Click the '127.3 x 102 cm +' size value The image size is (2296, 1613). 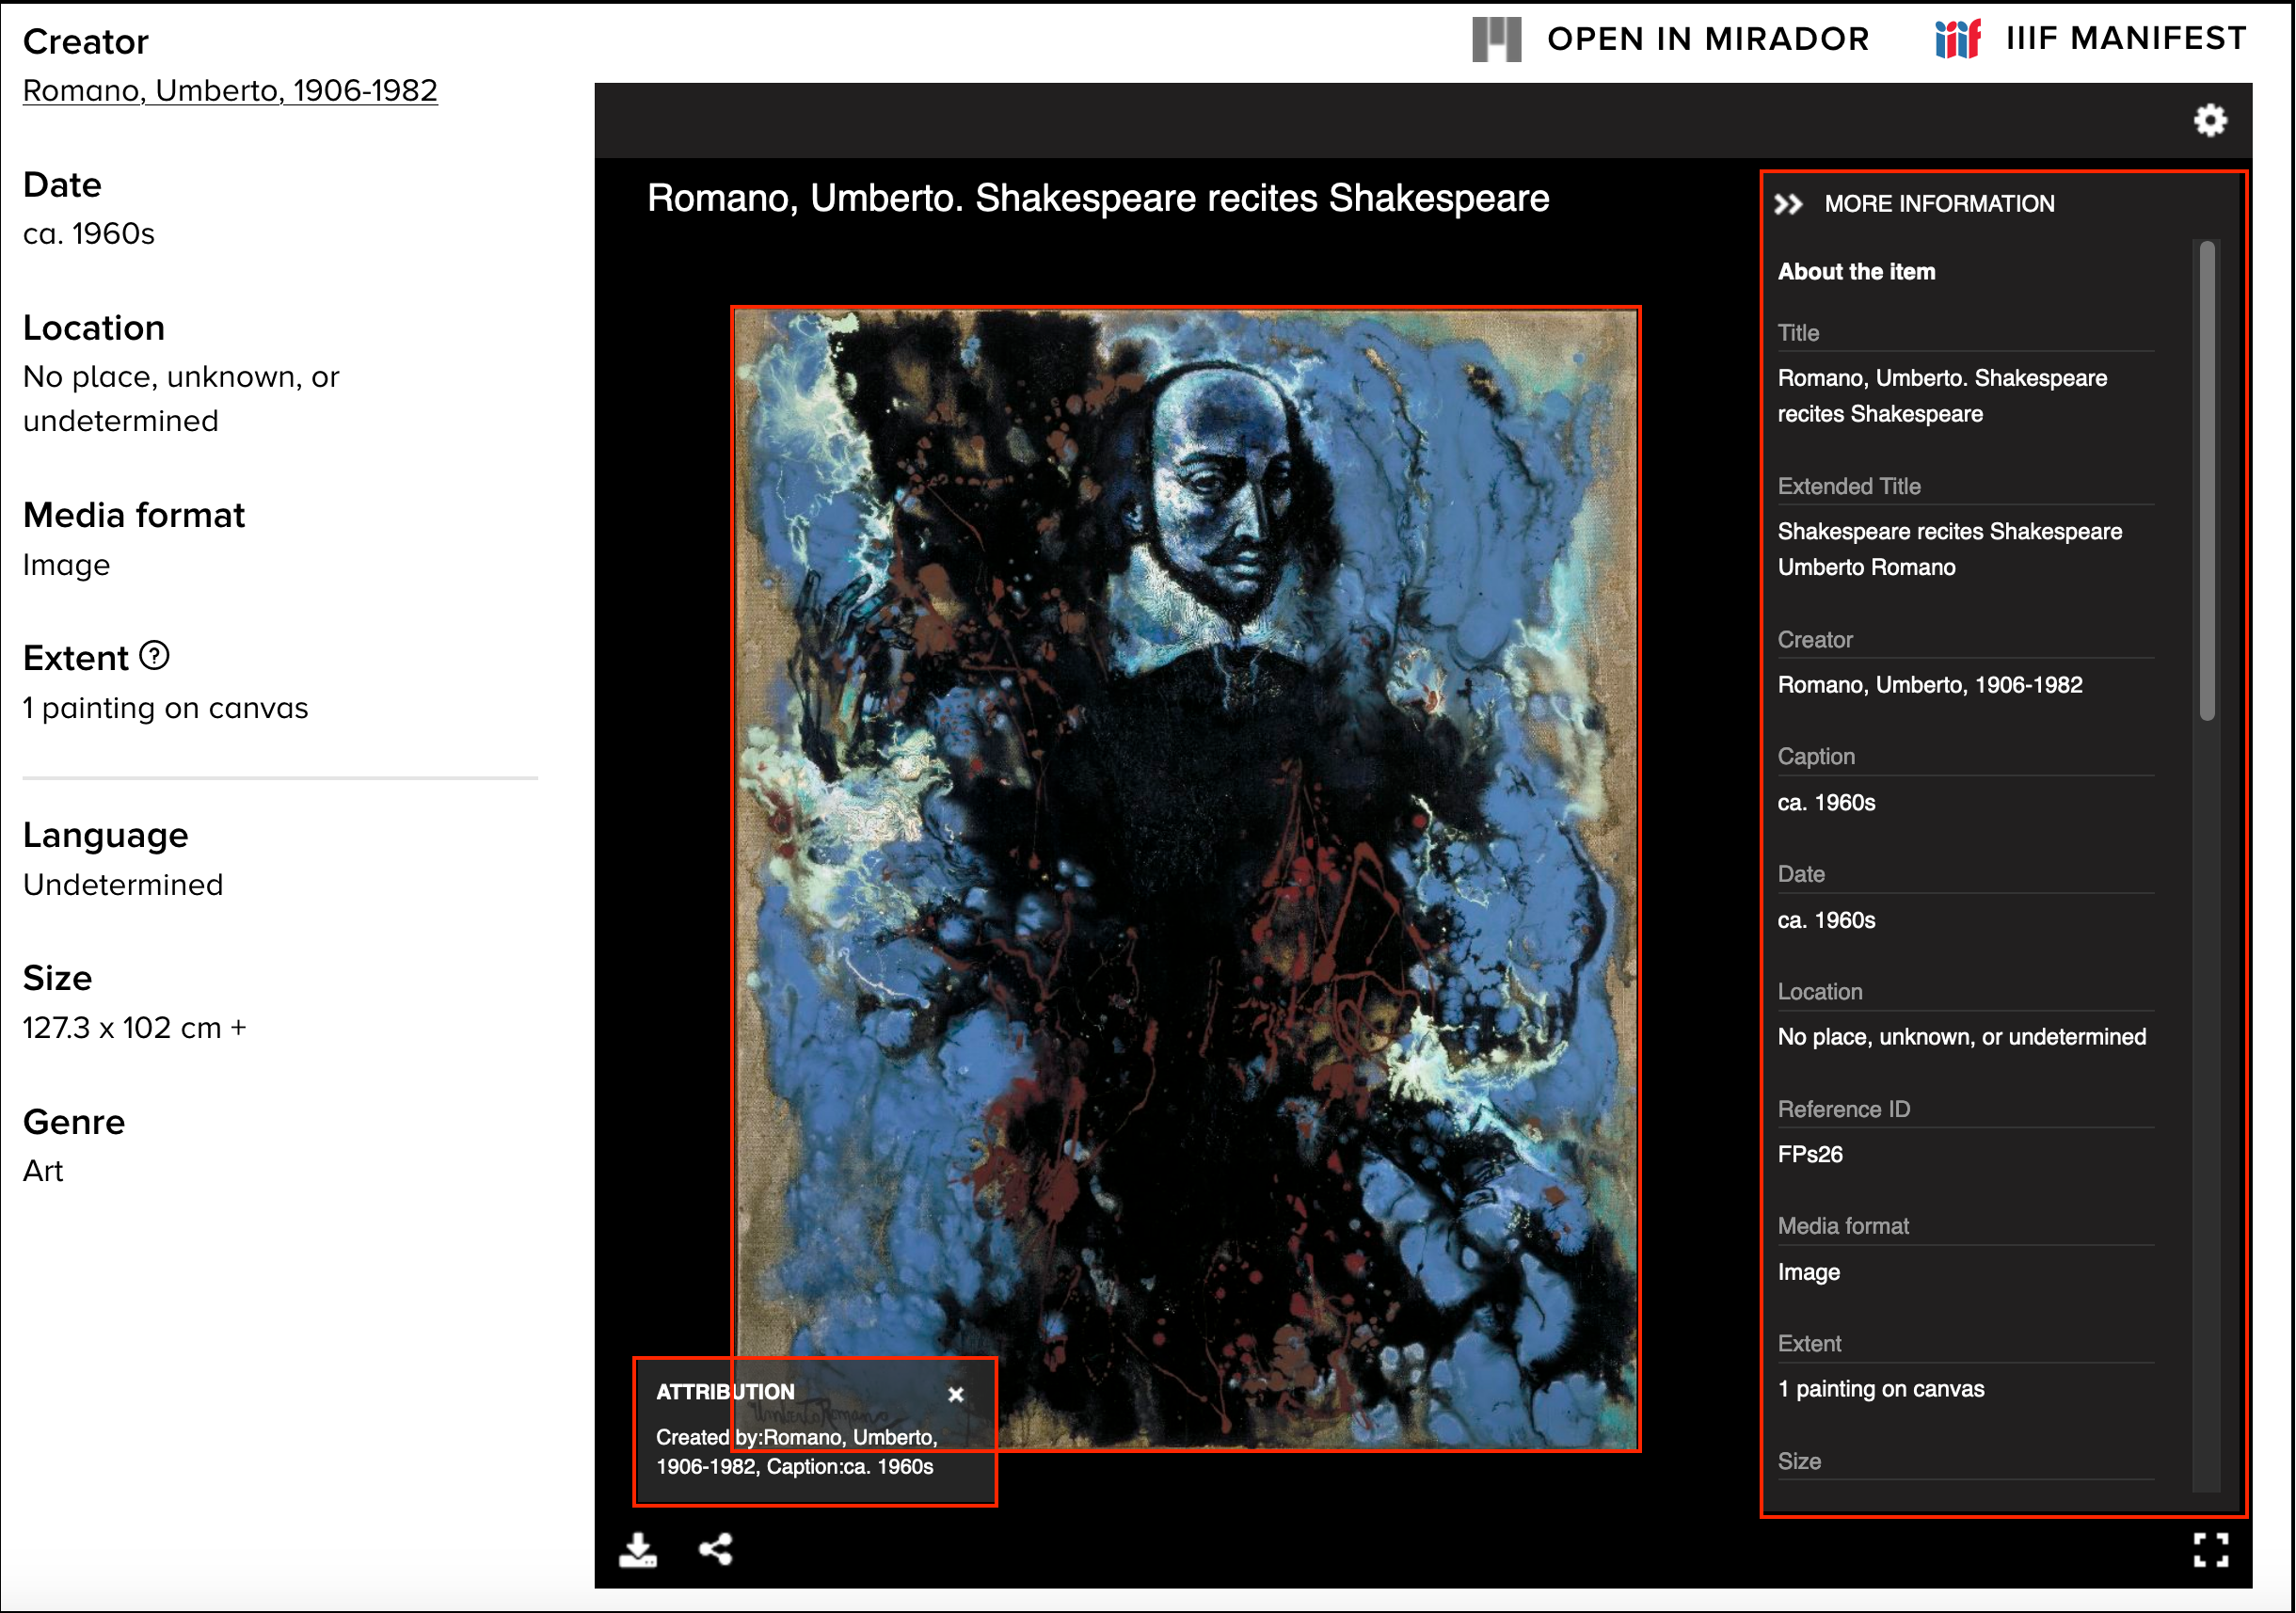[x=135, y=1028]
